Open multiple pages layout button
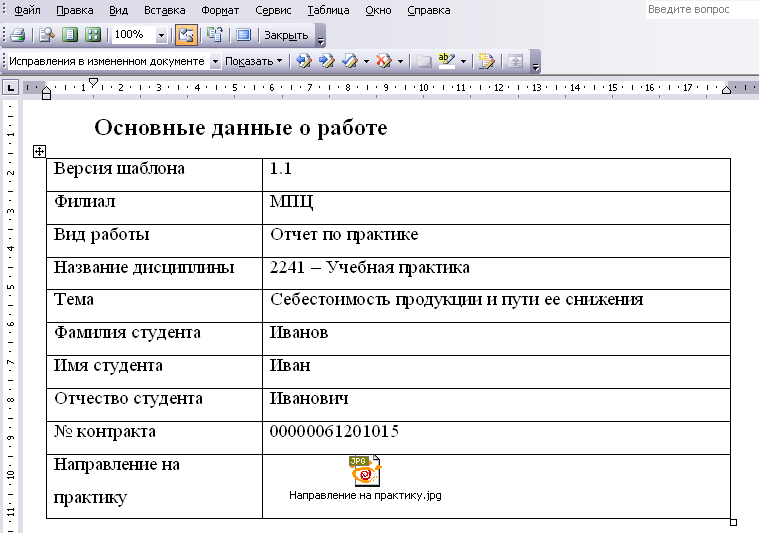 click(93, 35)
